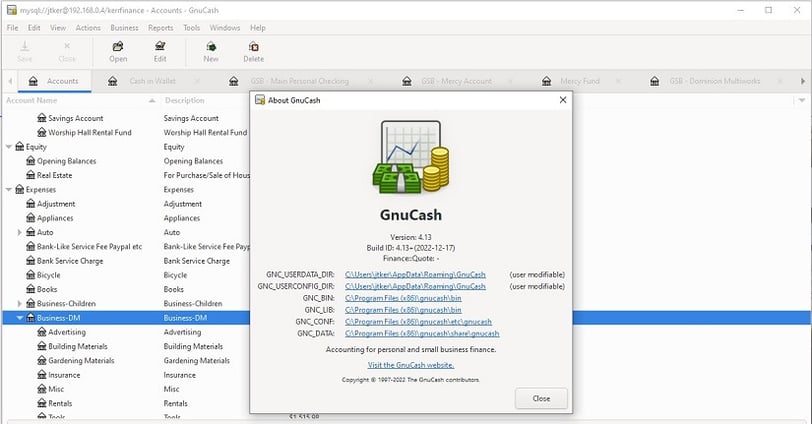The image size is (812, 424).
Task: Click the Bank Service Charge account icon
Action: pos(31,260)
